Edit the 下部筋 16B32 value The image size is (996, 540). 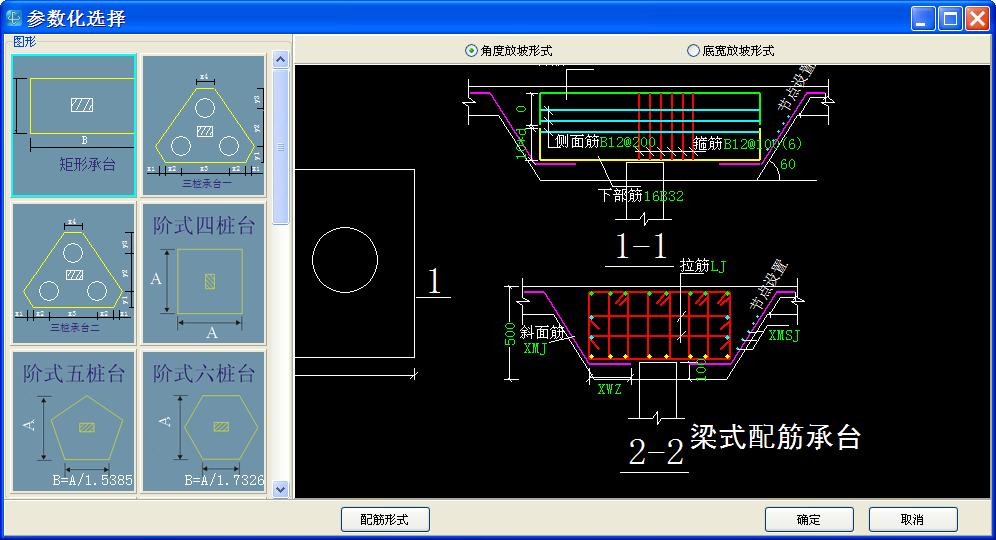[x=664, y=196]
